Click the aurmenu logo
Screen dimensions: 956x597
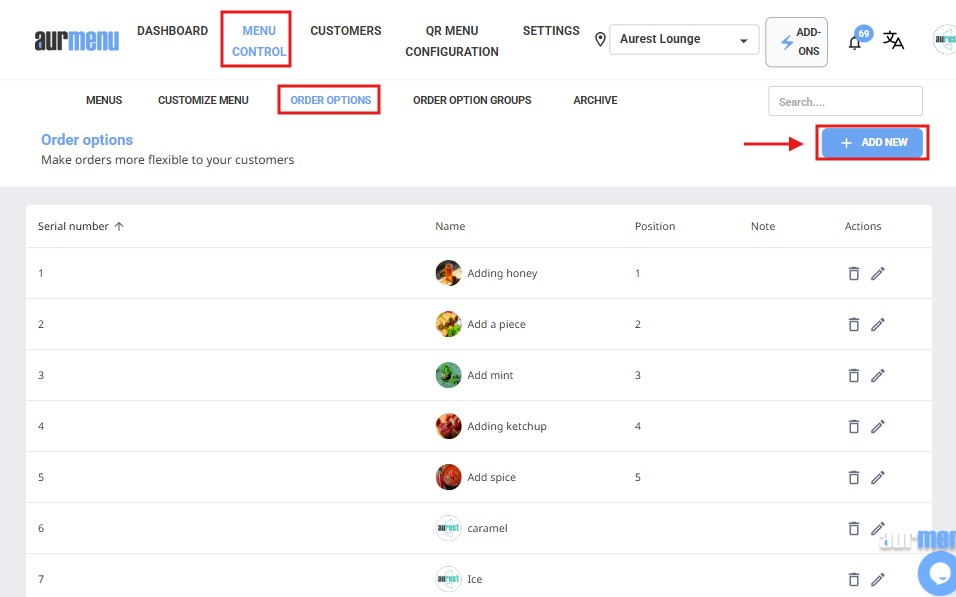pos(76,41)
